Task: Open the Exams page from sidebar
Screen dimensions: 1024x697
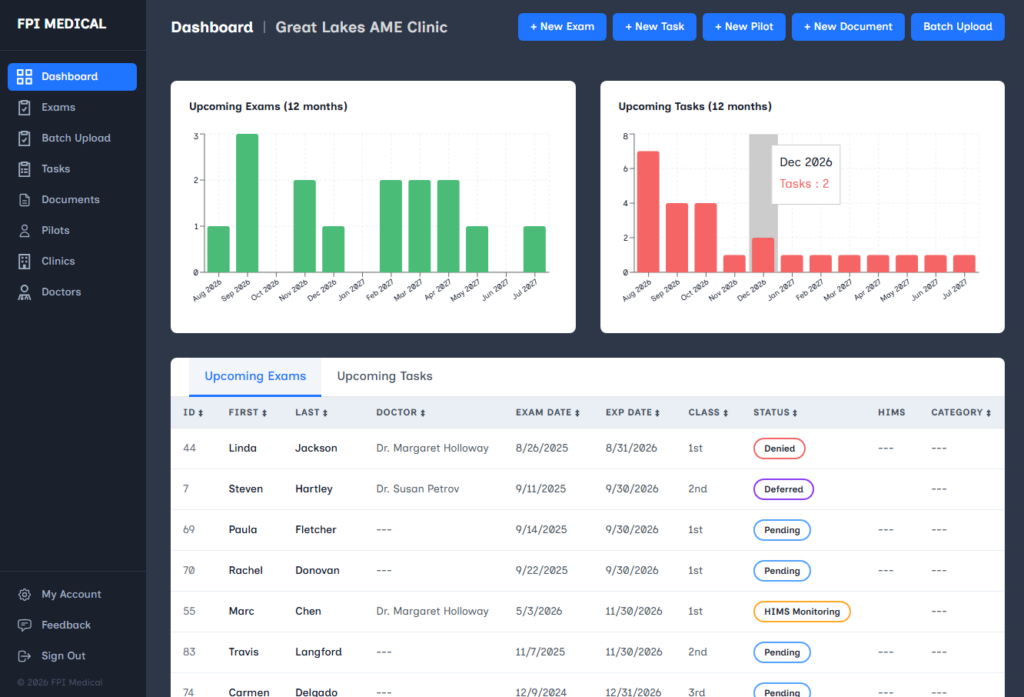Action: 72,107
